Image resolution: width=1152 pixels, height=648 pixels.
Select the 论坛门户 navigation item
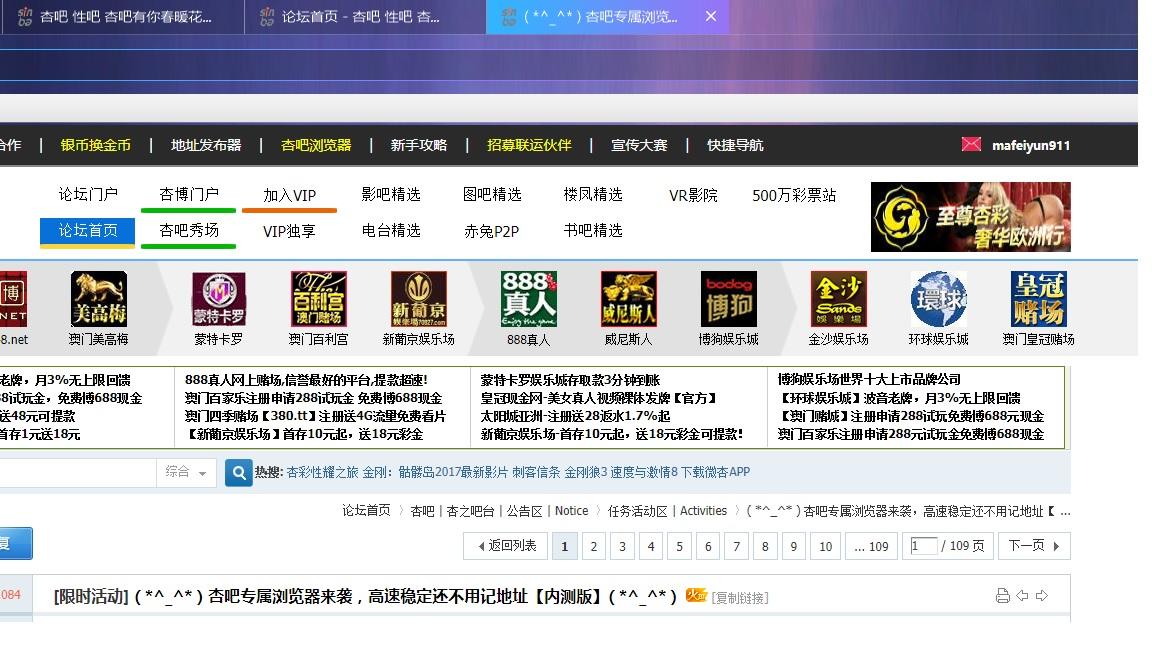tap(88, 195)
